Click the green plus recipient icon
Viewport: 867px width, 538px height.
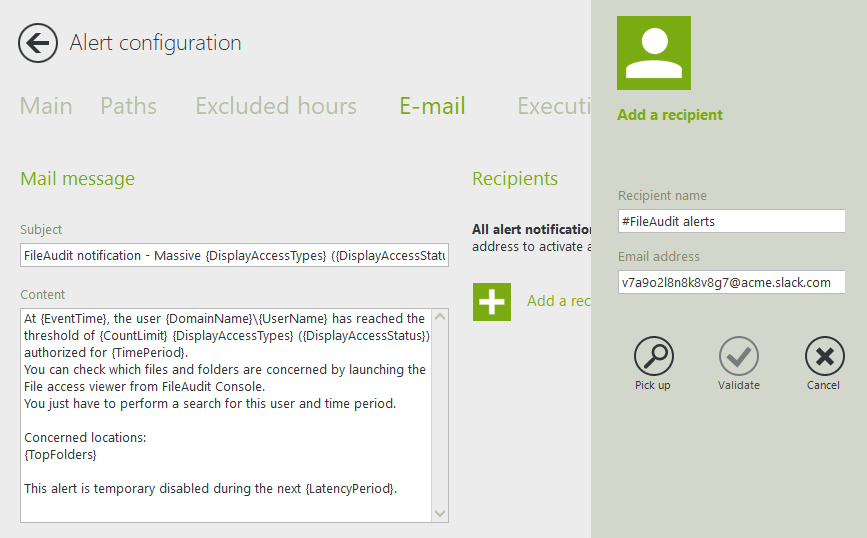point(491,301)
